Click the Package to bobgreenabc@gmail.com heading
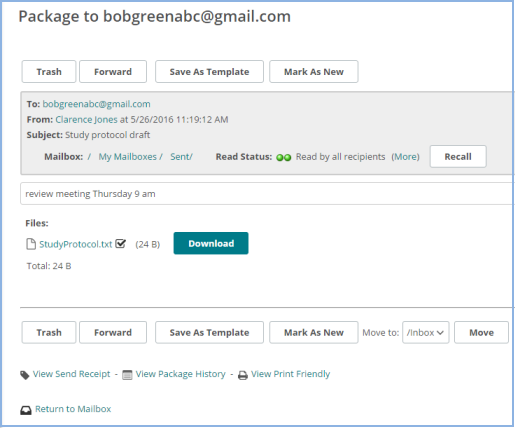Viewport: 515px width, 428px height. (x=155, y=16)
